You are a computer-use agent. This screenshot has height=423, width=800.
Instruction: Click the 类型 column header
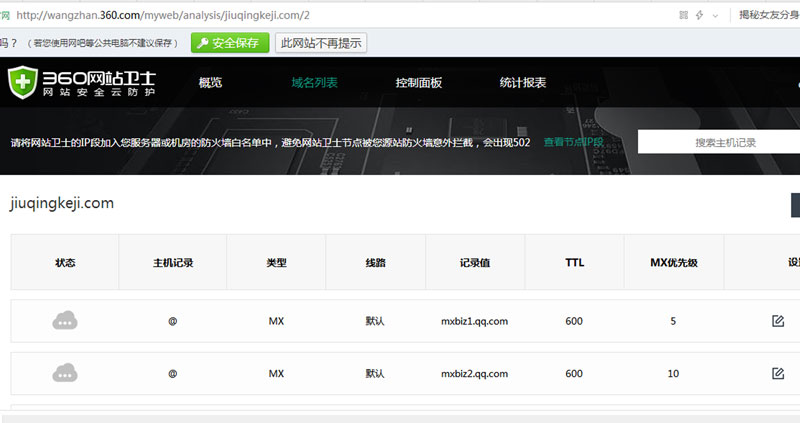coord(276,263)
